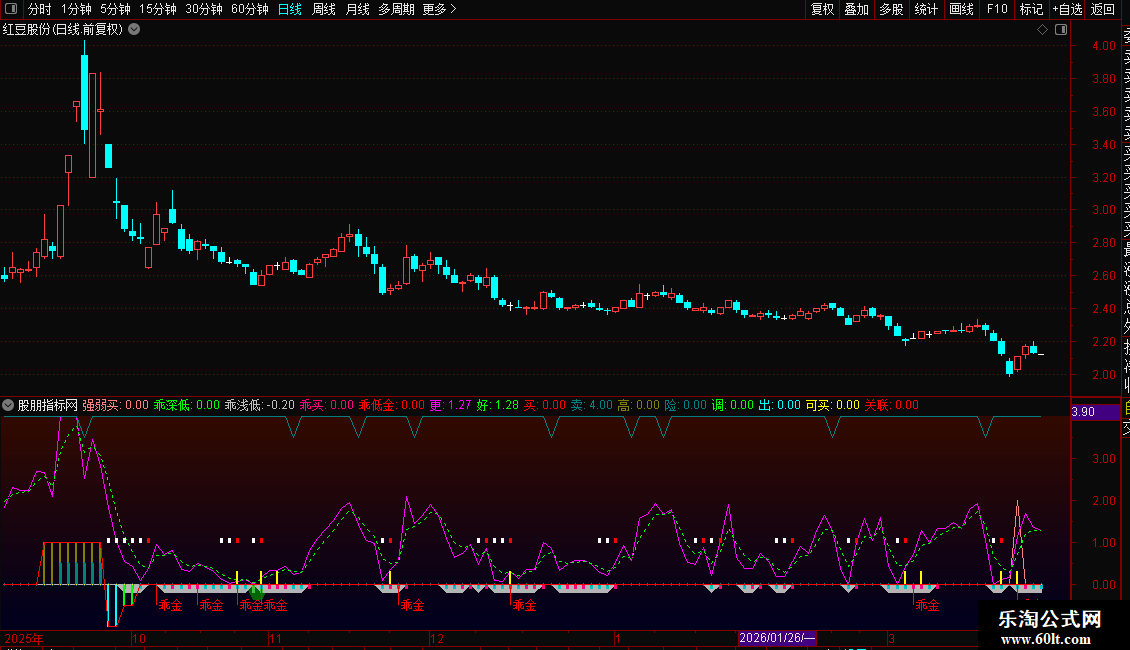The image size is (1130, 650).
Task: Open the 统计 statistics tool
Action: pos(926,9)
